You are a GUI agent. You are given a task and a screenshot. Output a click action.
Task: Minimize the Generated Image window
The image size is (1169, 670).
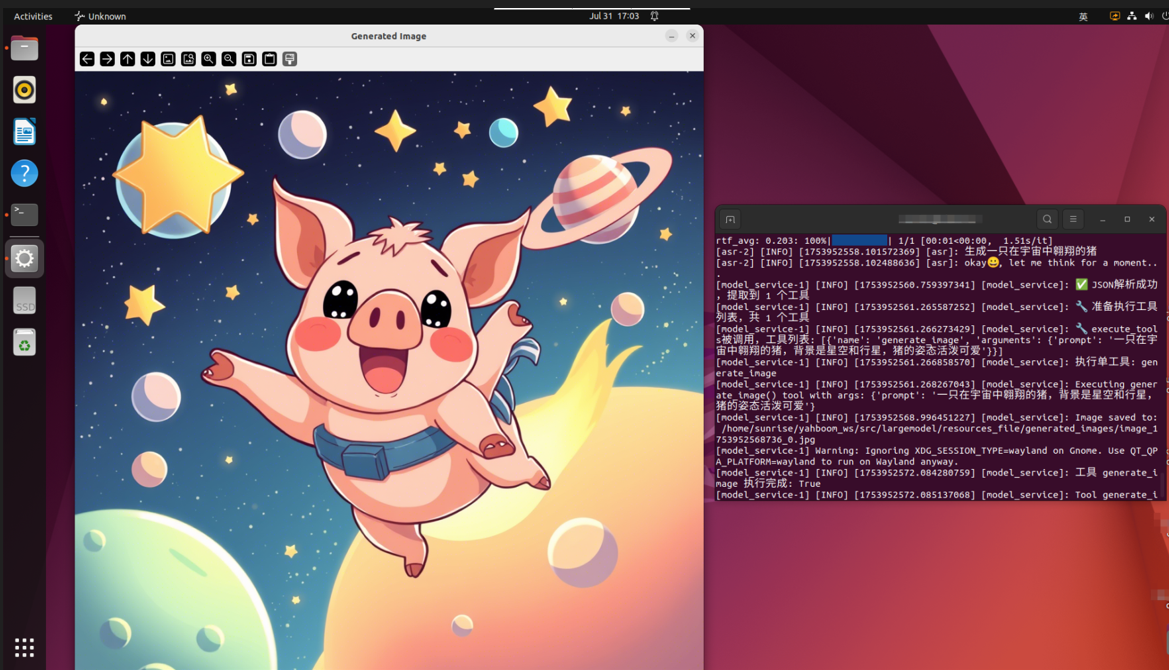click(x=672, y=36)
